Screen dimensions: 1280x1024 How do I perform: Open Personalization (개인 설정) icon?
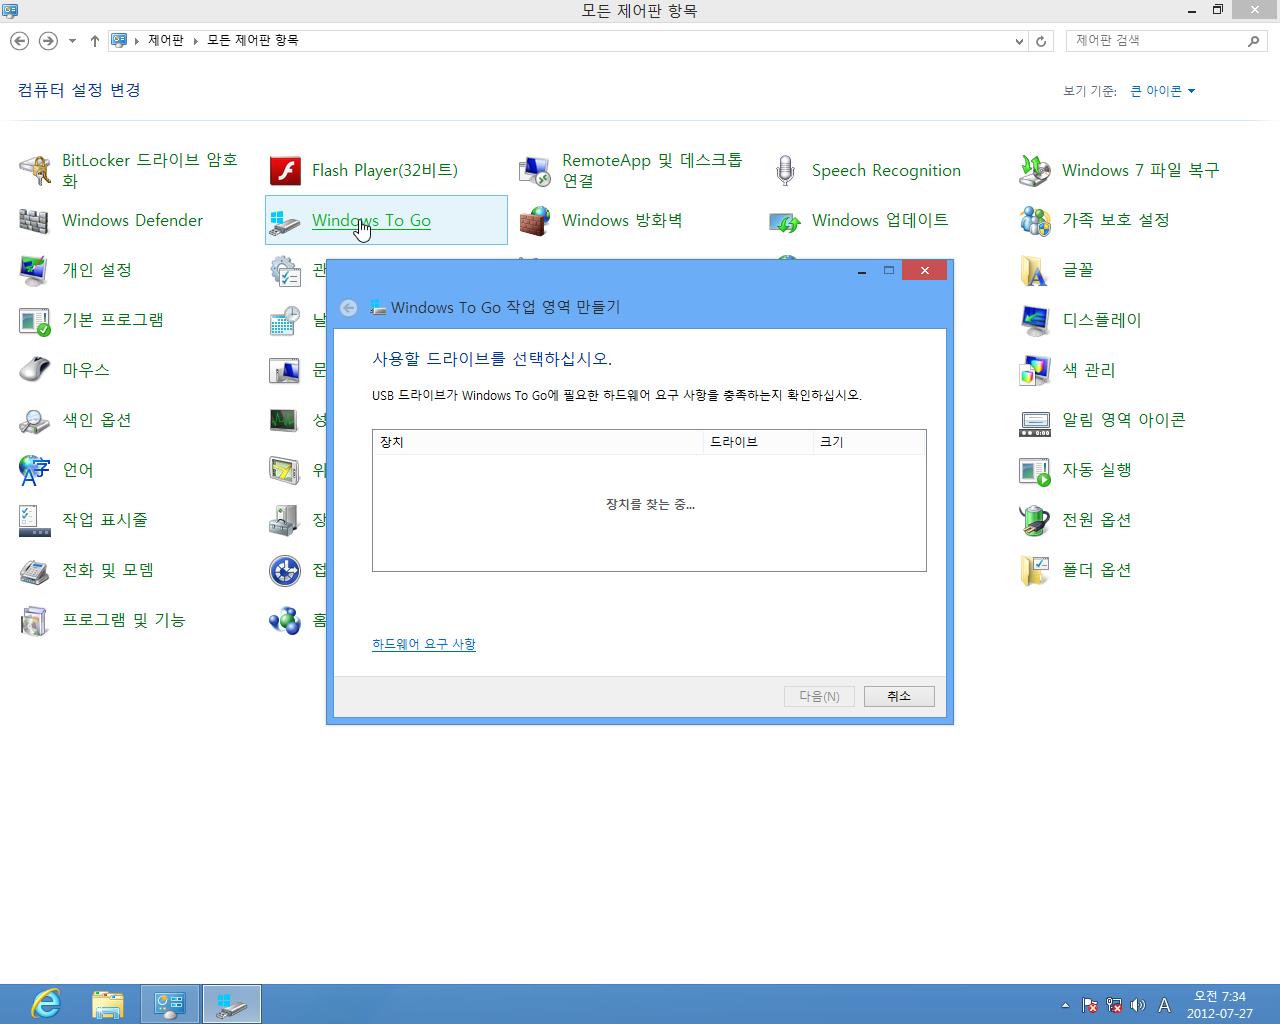coord(35,271)
